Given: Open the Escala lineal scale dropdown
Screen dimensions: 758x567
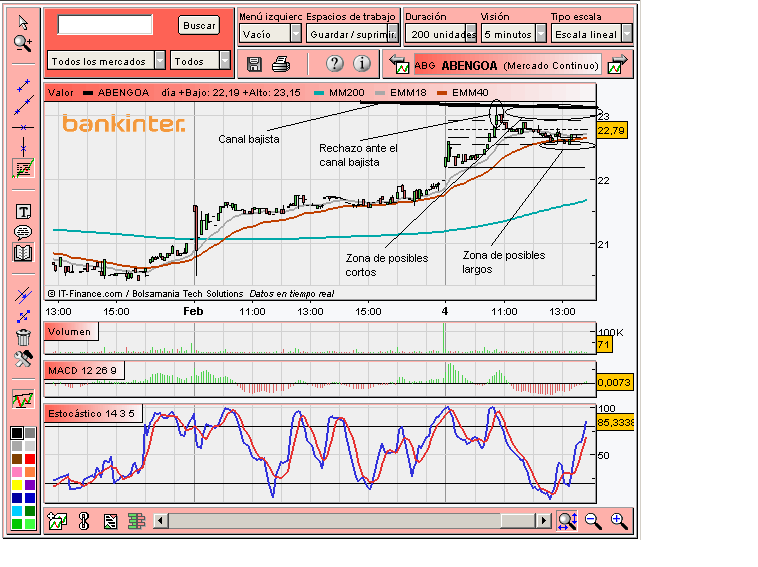Looking at the screenshot, I should tap(592, 34).
